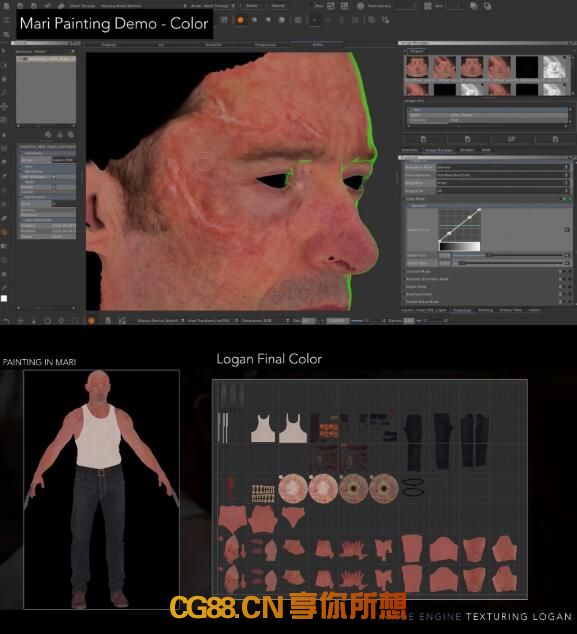
Task: Select the orange Paint Through tool in left toolbar
Action: [x=4, y=232]
